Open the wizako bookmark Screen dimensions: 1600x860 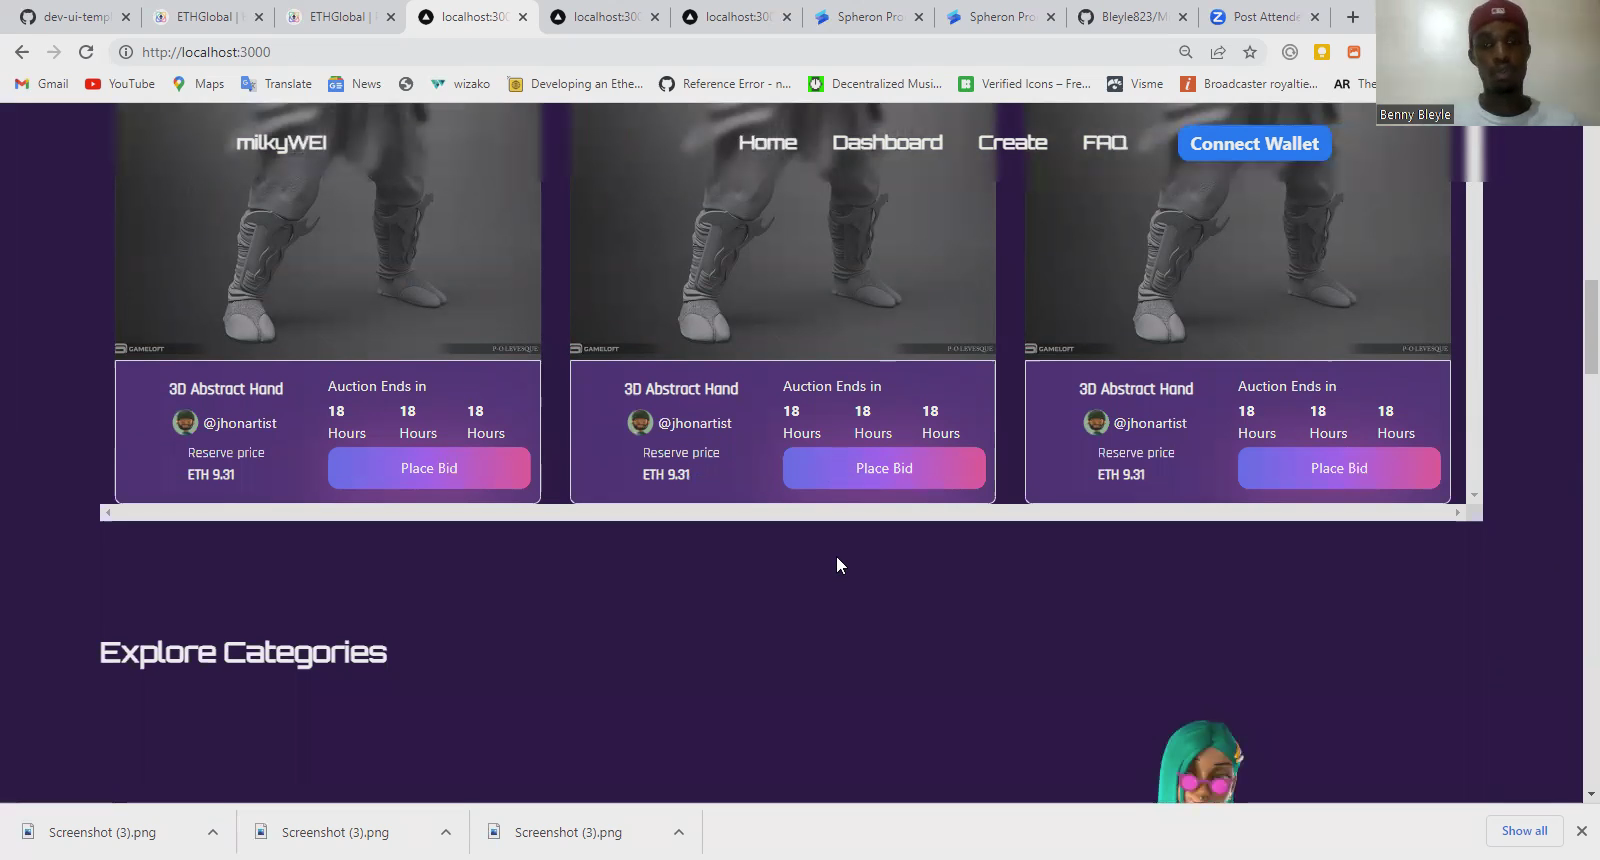click(x=460, y=84)
